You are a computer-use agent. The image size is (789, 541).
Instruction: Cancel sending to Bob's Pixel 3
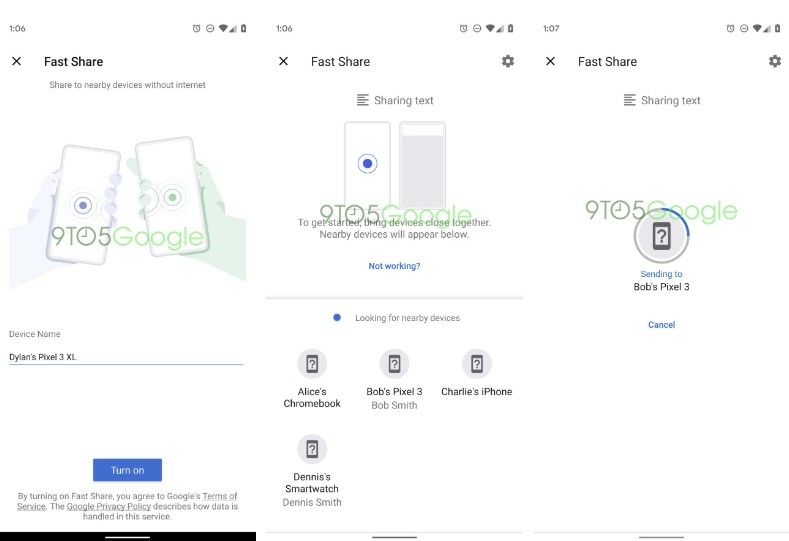tap(661, 325)
